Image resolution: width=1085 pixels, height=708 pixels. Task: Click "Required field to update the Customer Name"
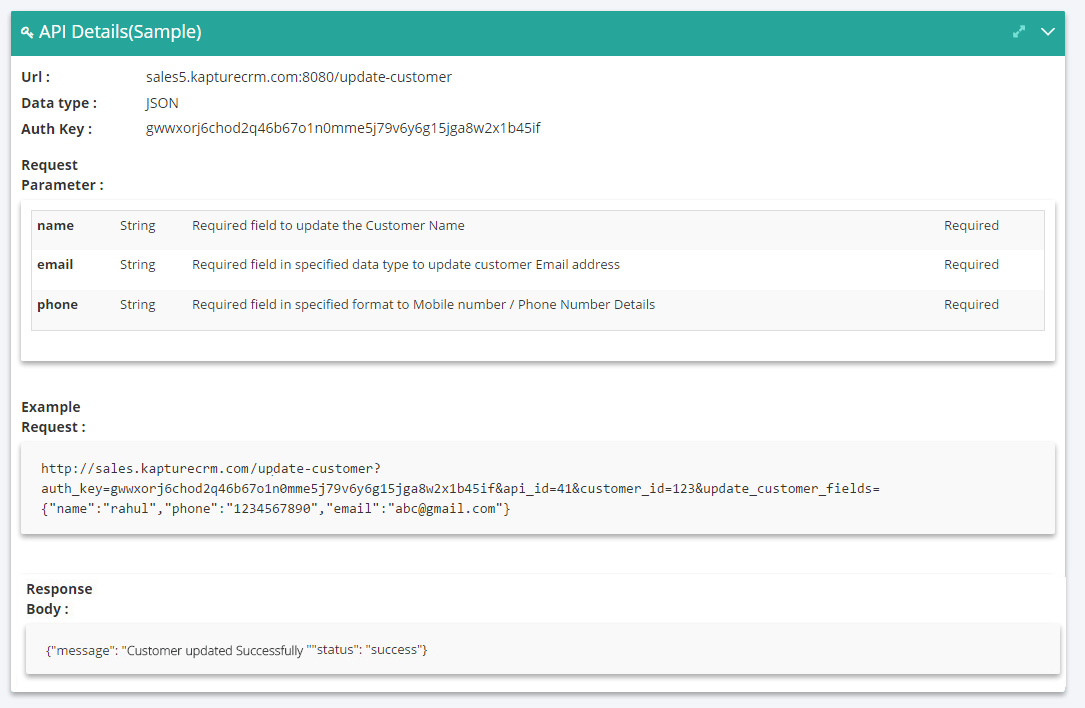coord(328,226)
